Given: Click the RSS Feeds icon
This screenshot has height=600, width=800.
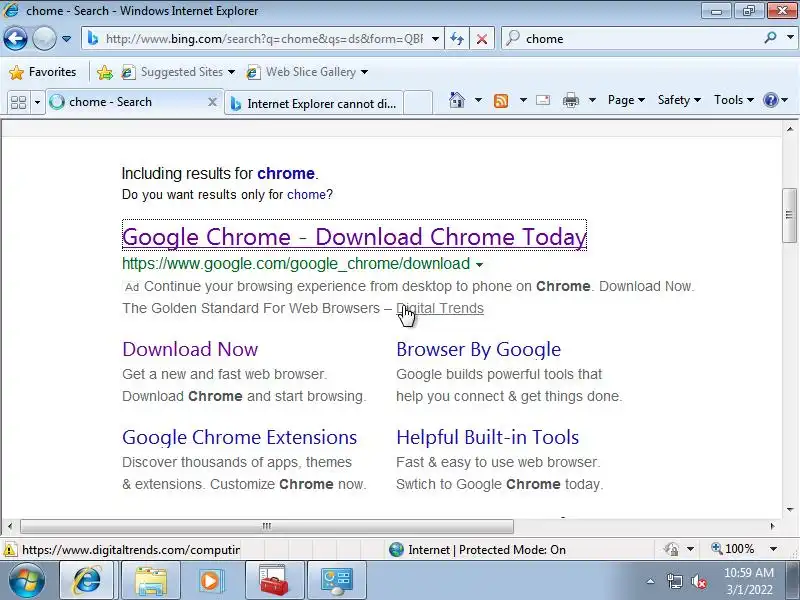Looking at the screenshot, I should (501, 101).
